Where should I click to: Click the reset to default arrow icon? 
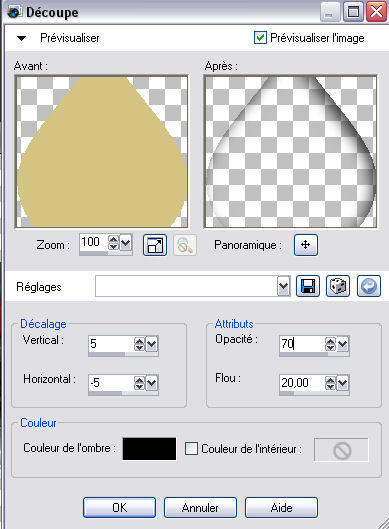coord(369,286)
